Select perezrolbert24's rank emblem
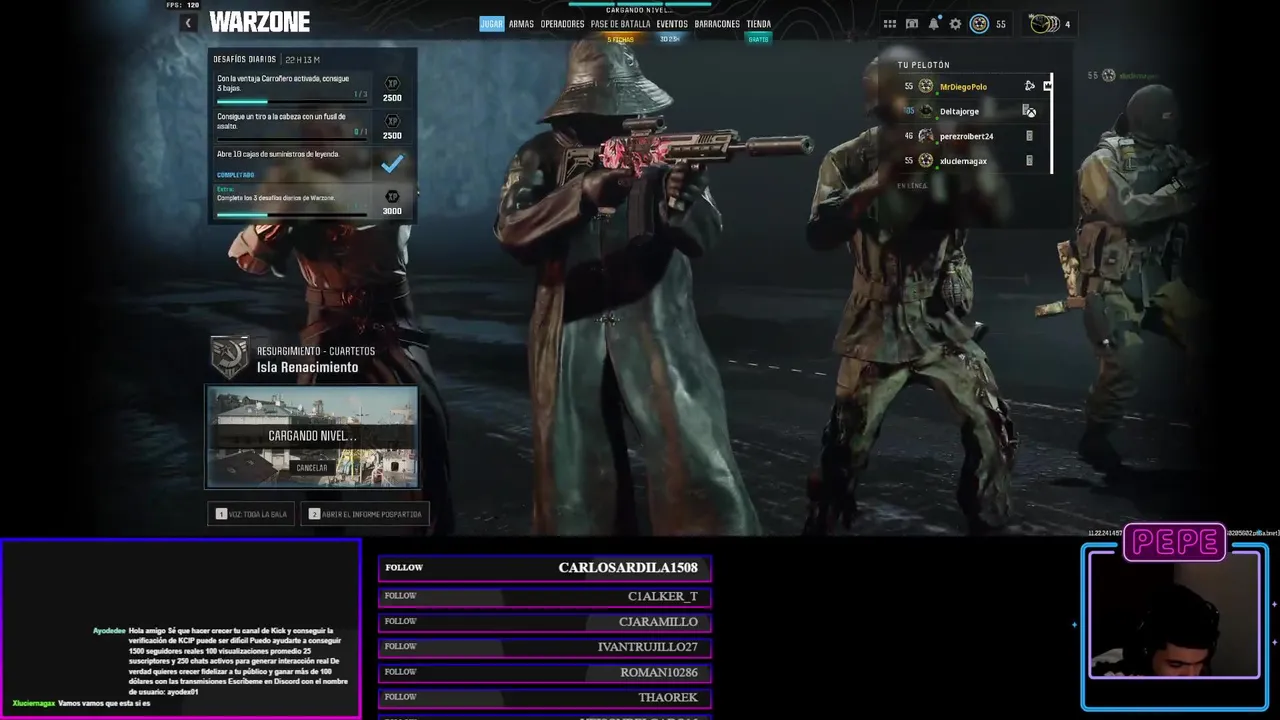 tap(926, 136)
